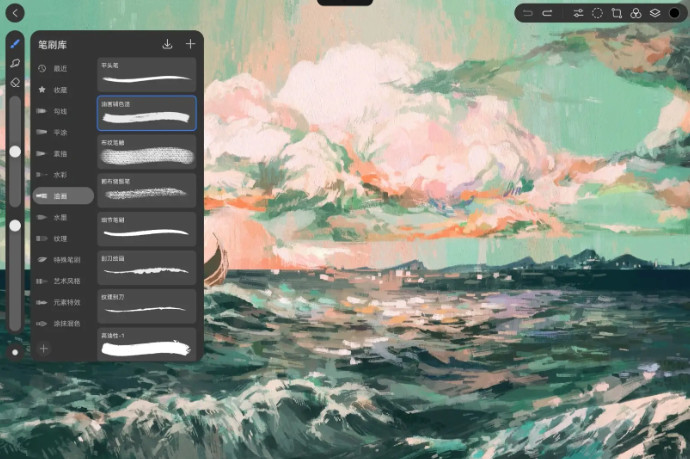690x459 pixels.
Task: Select the brush tool in left sidebar
Action: (15, 44)
